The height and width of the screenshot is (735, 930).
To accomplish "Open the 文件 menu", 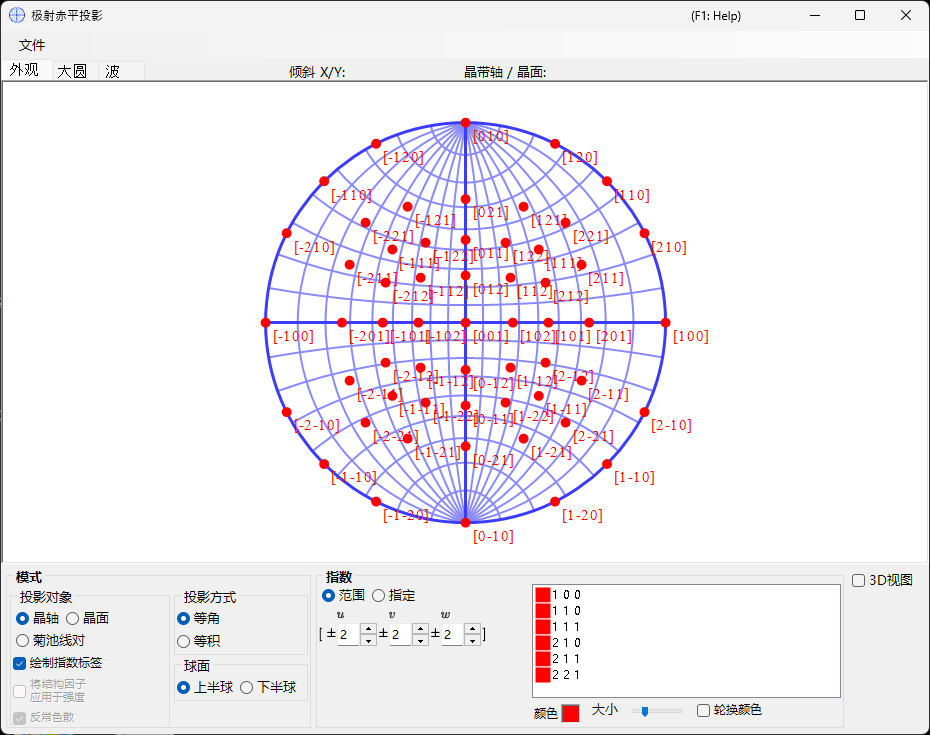I will pos(32,45).
